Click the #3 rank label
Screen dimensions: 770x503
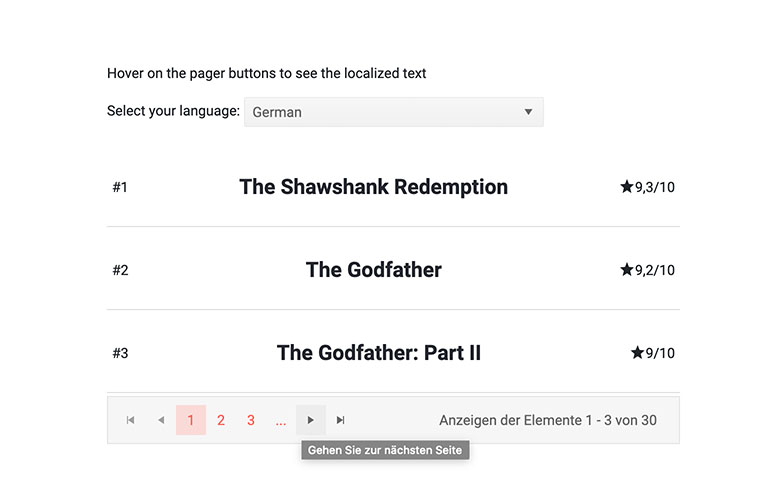(120, 353)
